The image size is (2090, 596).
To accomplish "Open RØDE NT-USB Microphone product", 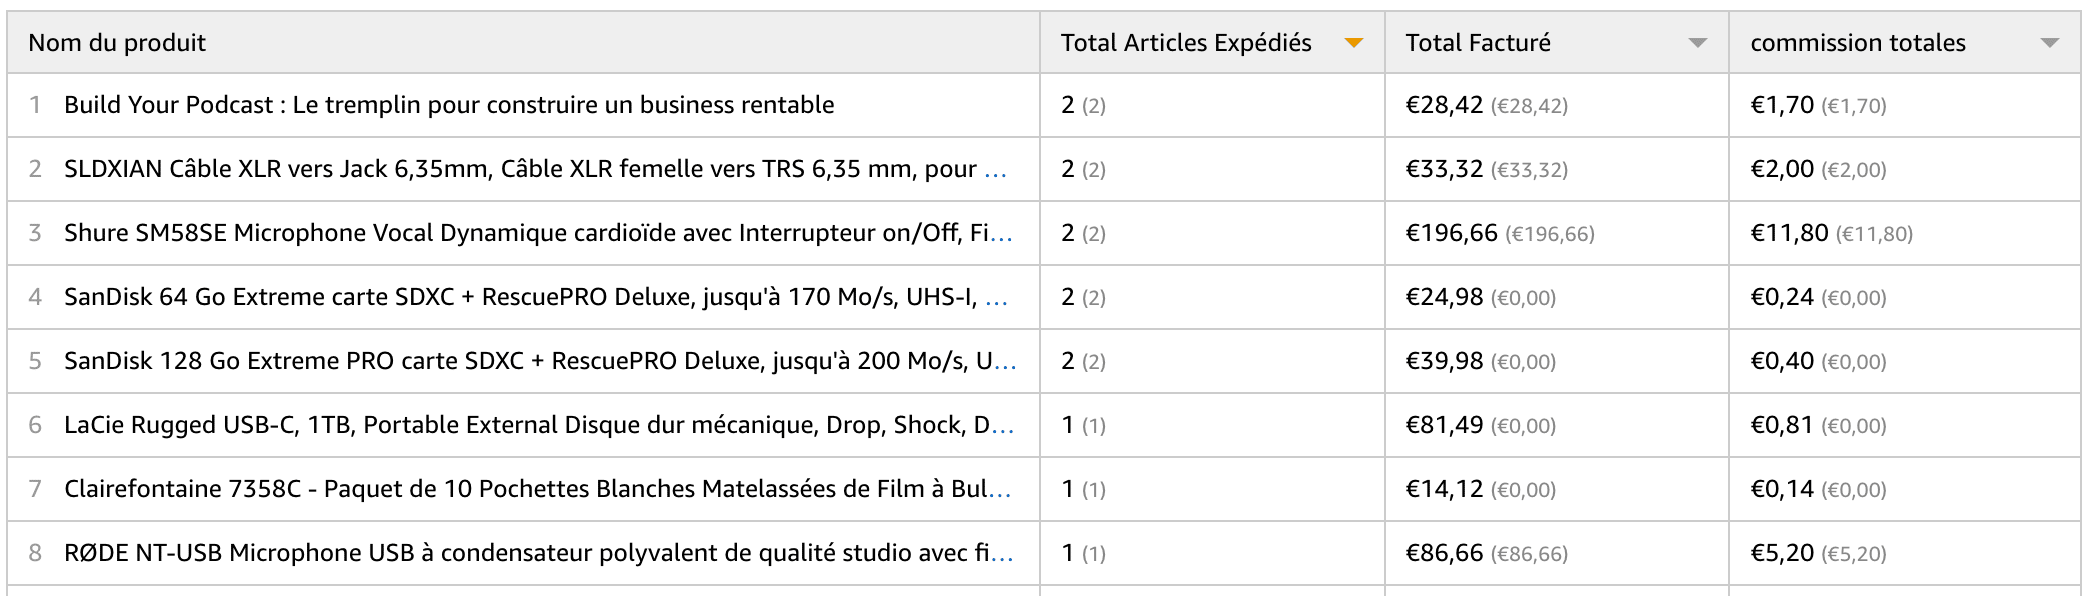I will [526, 553].
